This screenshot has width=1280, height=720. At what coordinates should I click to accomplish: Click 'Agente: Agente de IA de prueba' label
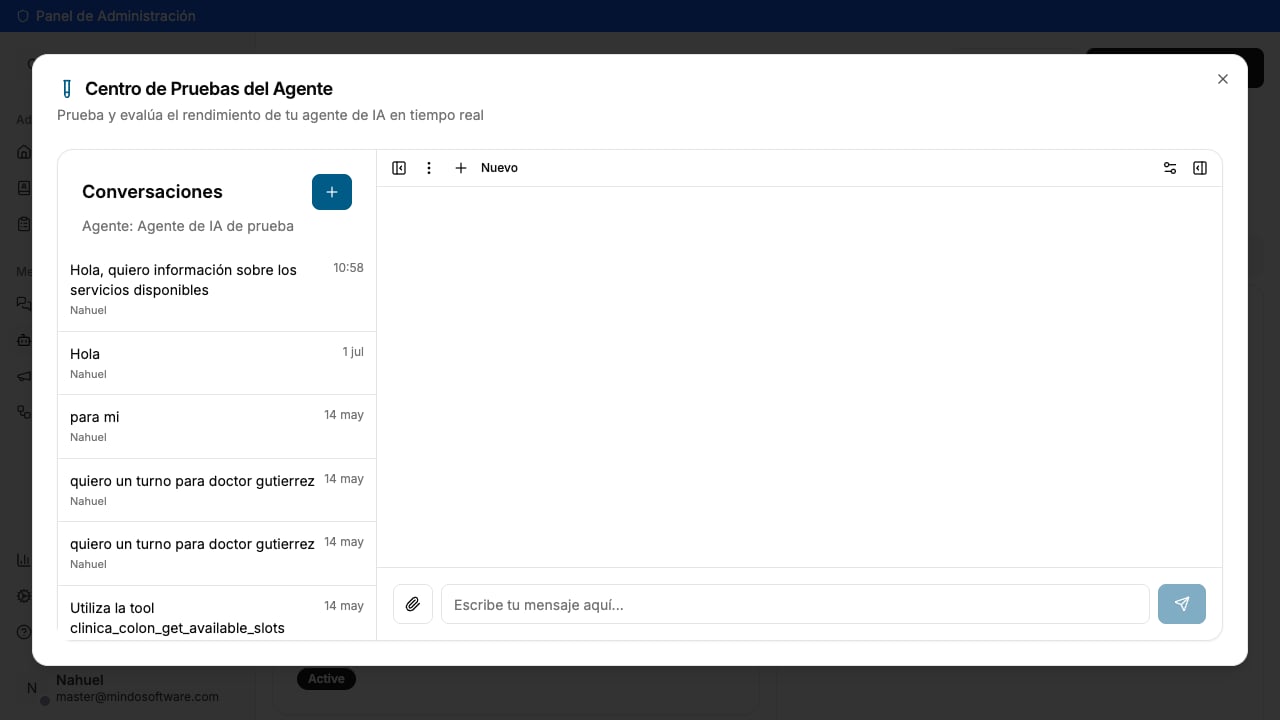(188, 226)
